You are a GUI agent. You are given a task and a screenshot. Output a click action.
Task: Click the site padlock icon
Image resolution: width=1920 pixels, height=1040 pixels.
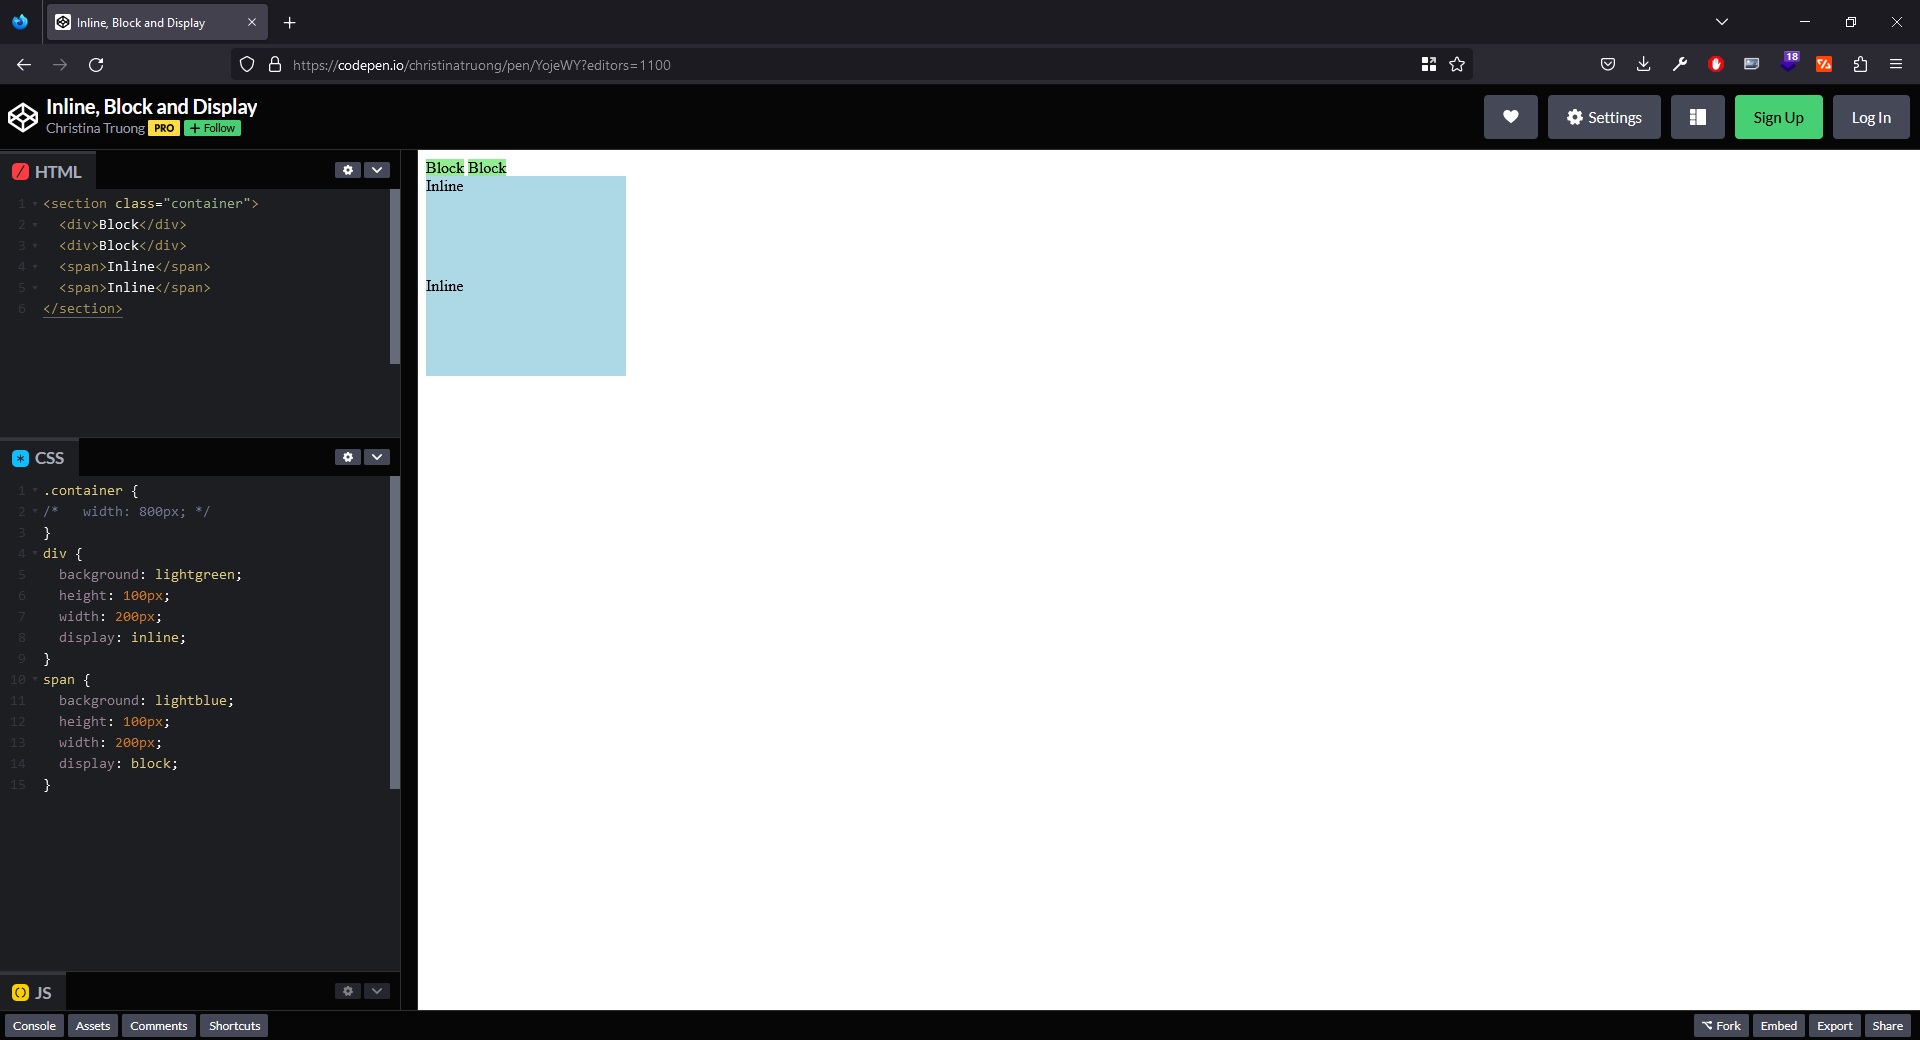tap(275, 65)
